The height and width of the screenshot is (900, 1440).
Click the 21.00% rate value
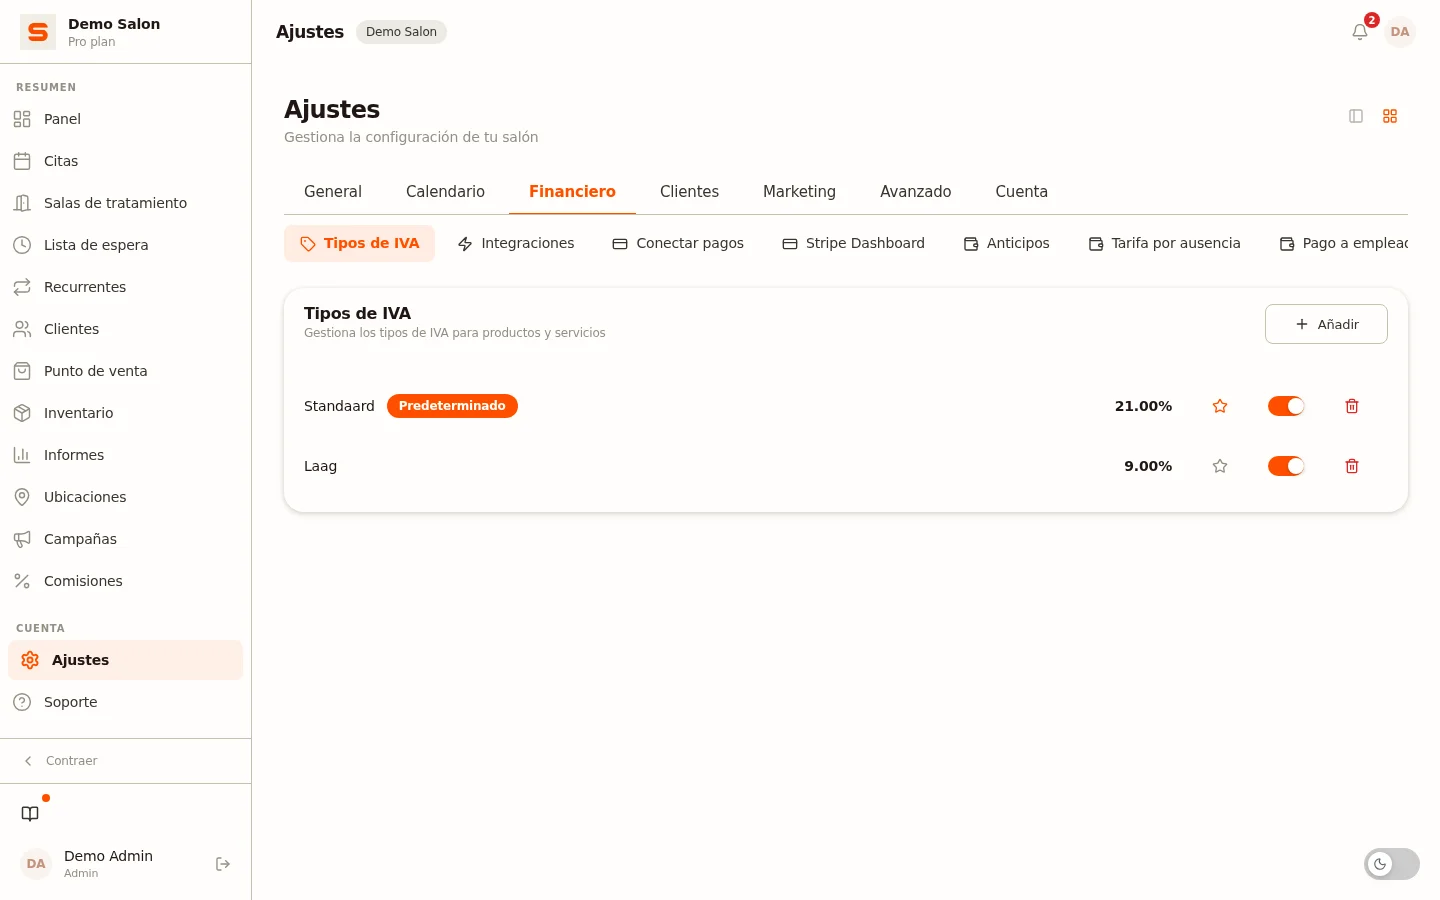pos(1143,406)
